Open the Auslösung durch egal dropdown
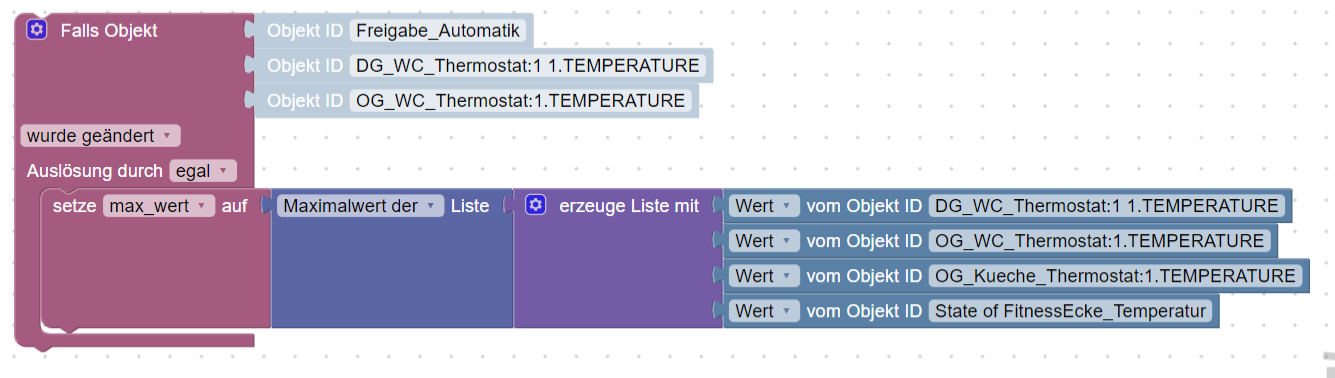Image resolution: width=1335 pixels, height=378 pixels. [x=203, y=171]
